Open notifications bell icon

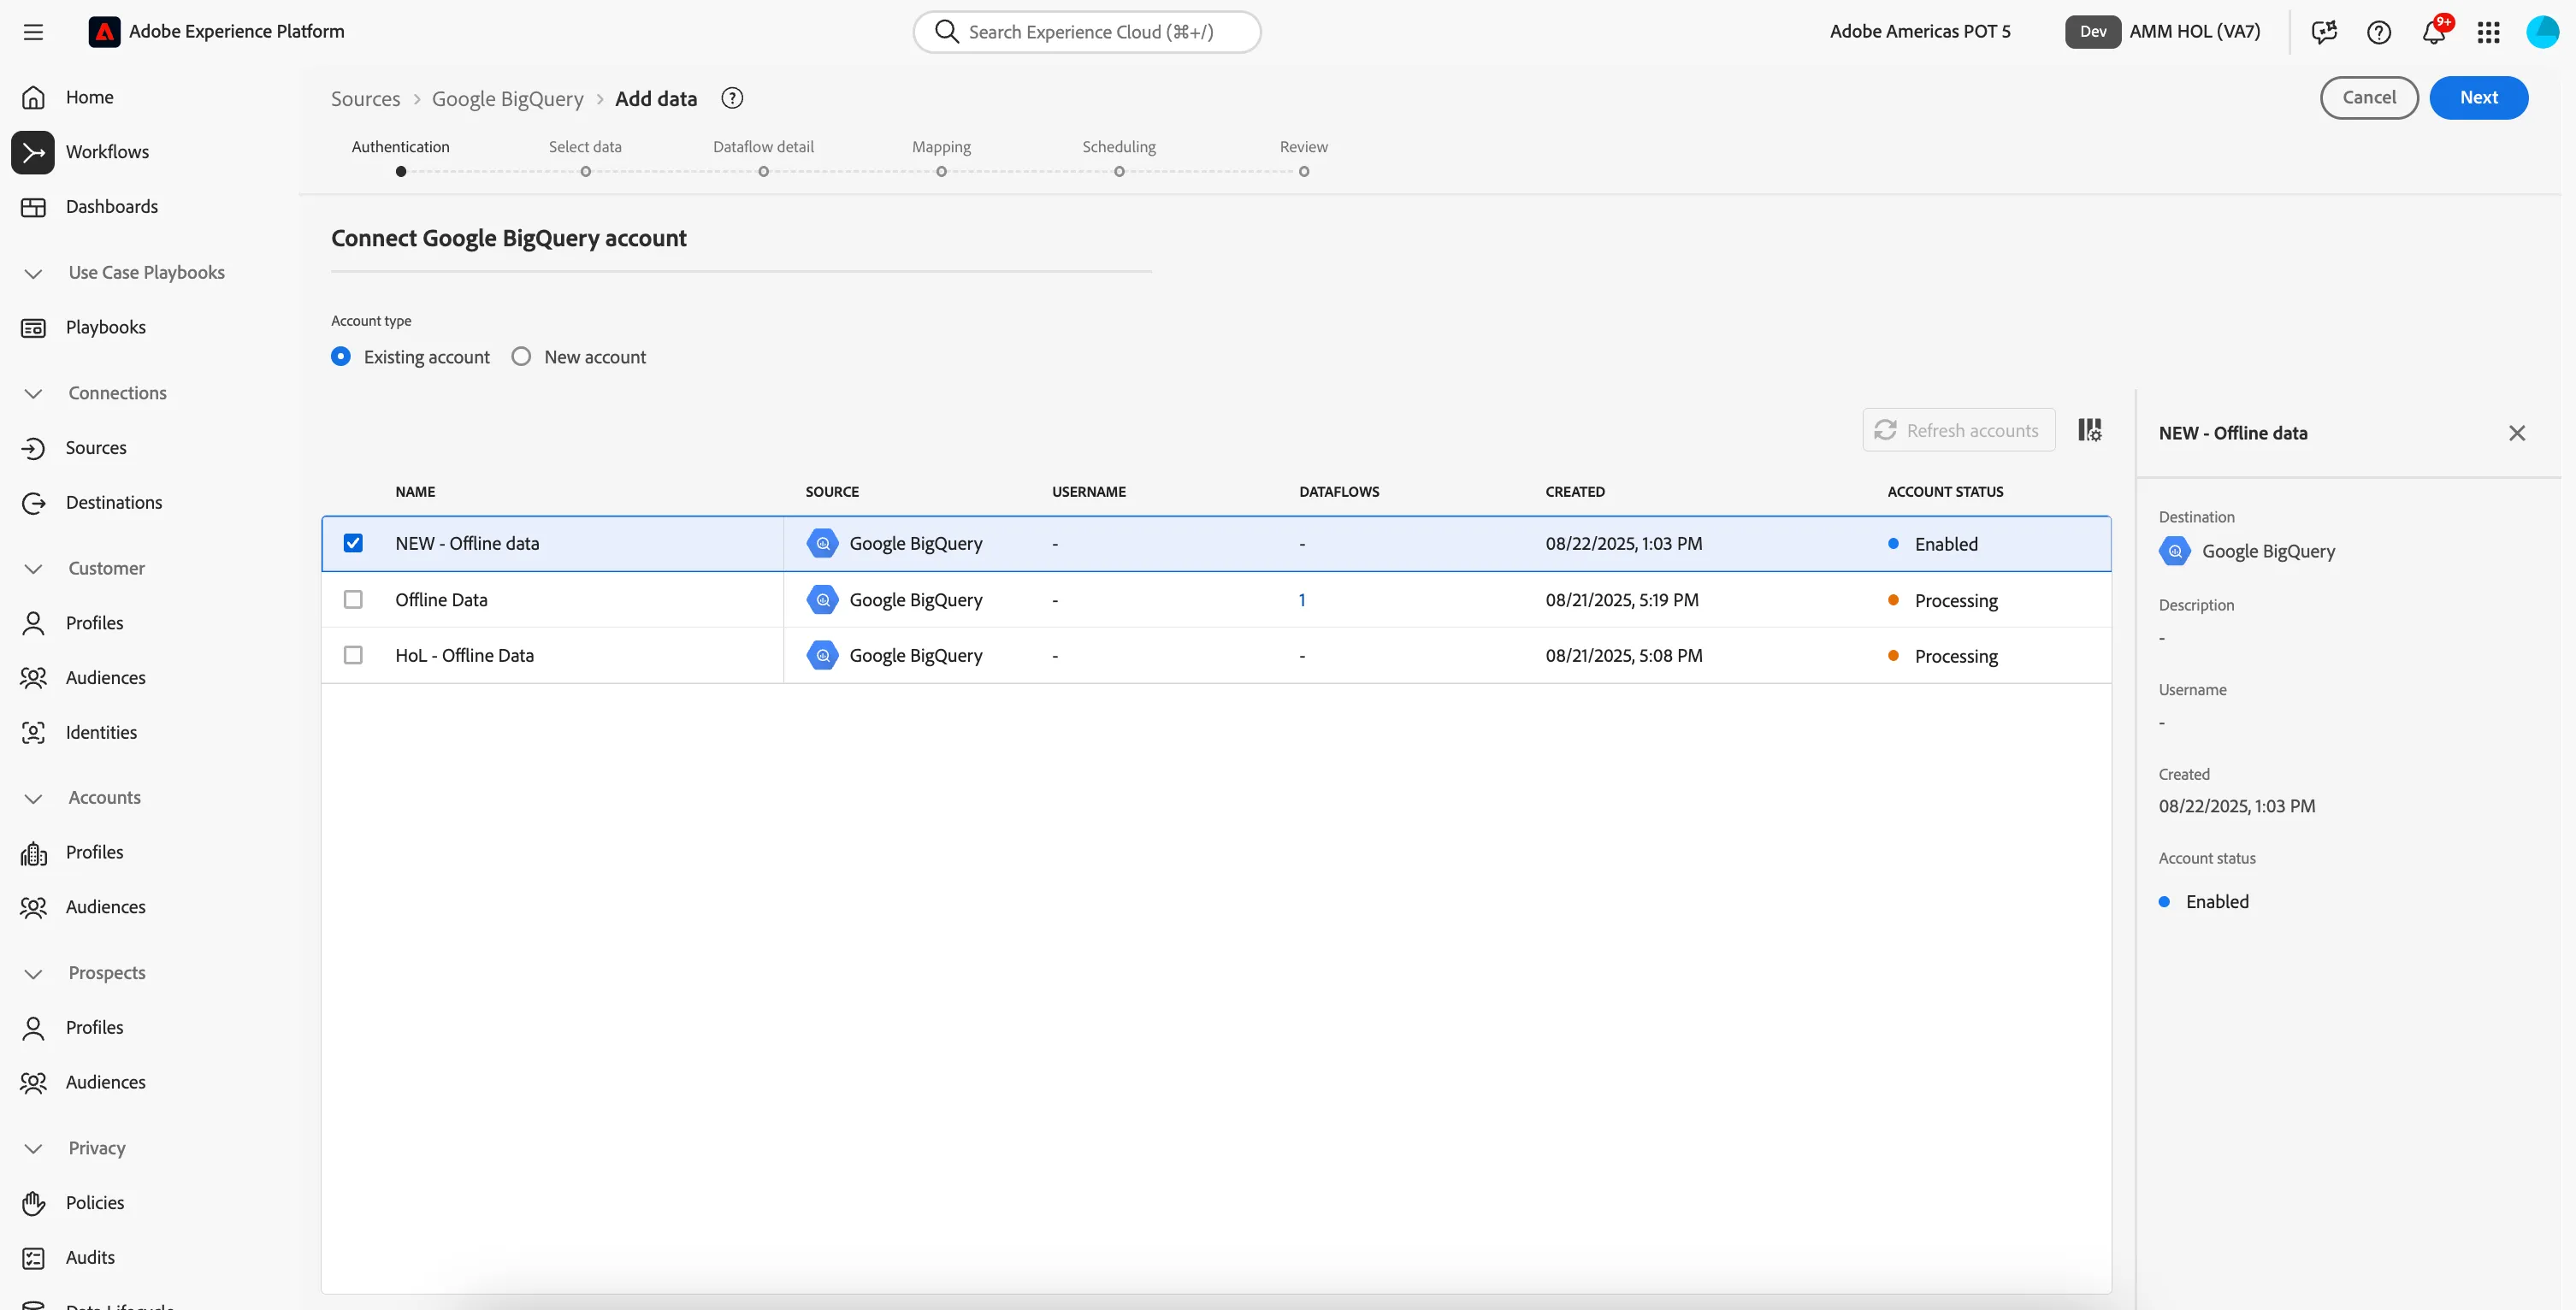[2434, 32]
